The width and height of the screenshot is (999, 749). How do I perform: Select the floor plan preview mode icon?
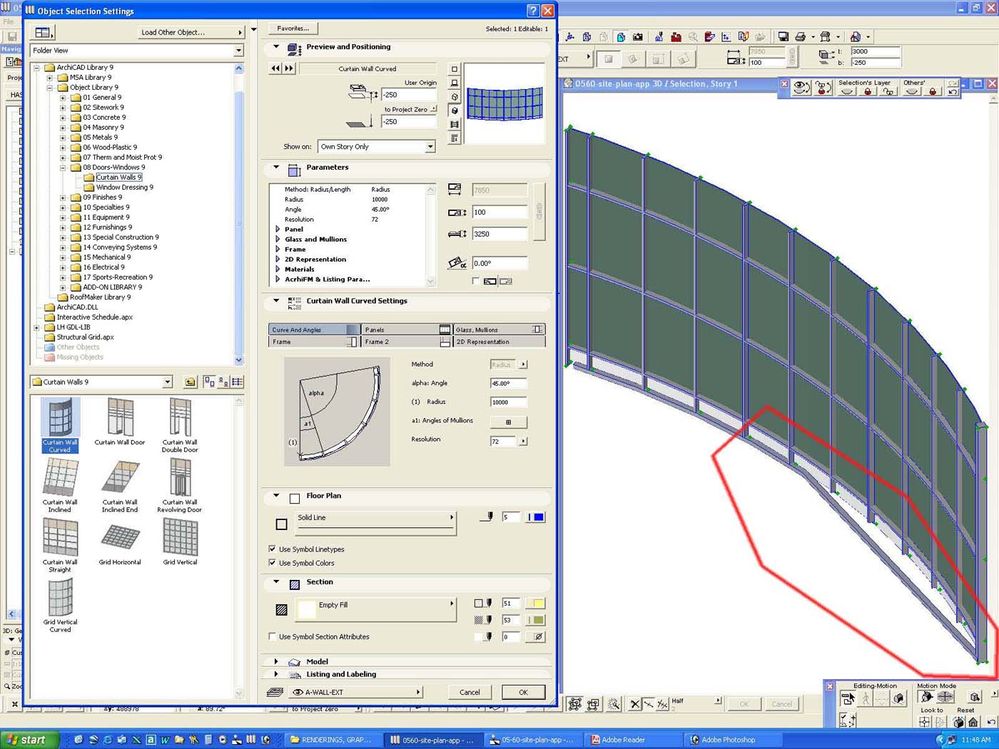pos(454,69)
